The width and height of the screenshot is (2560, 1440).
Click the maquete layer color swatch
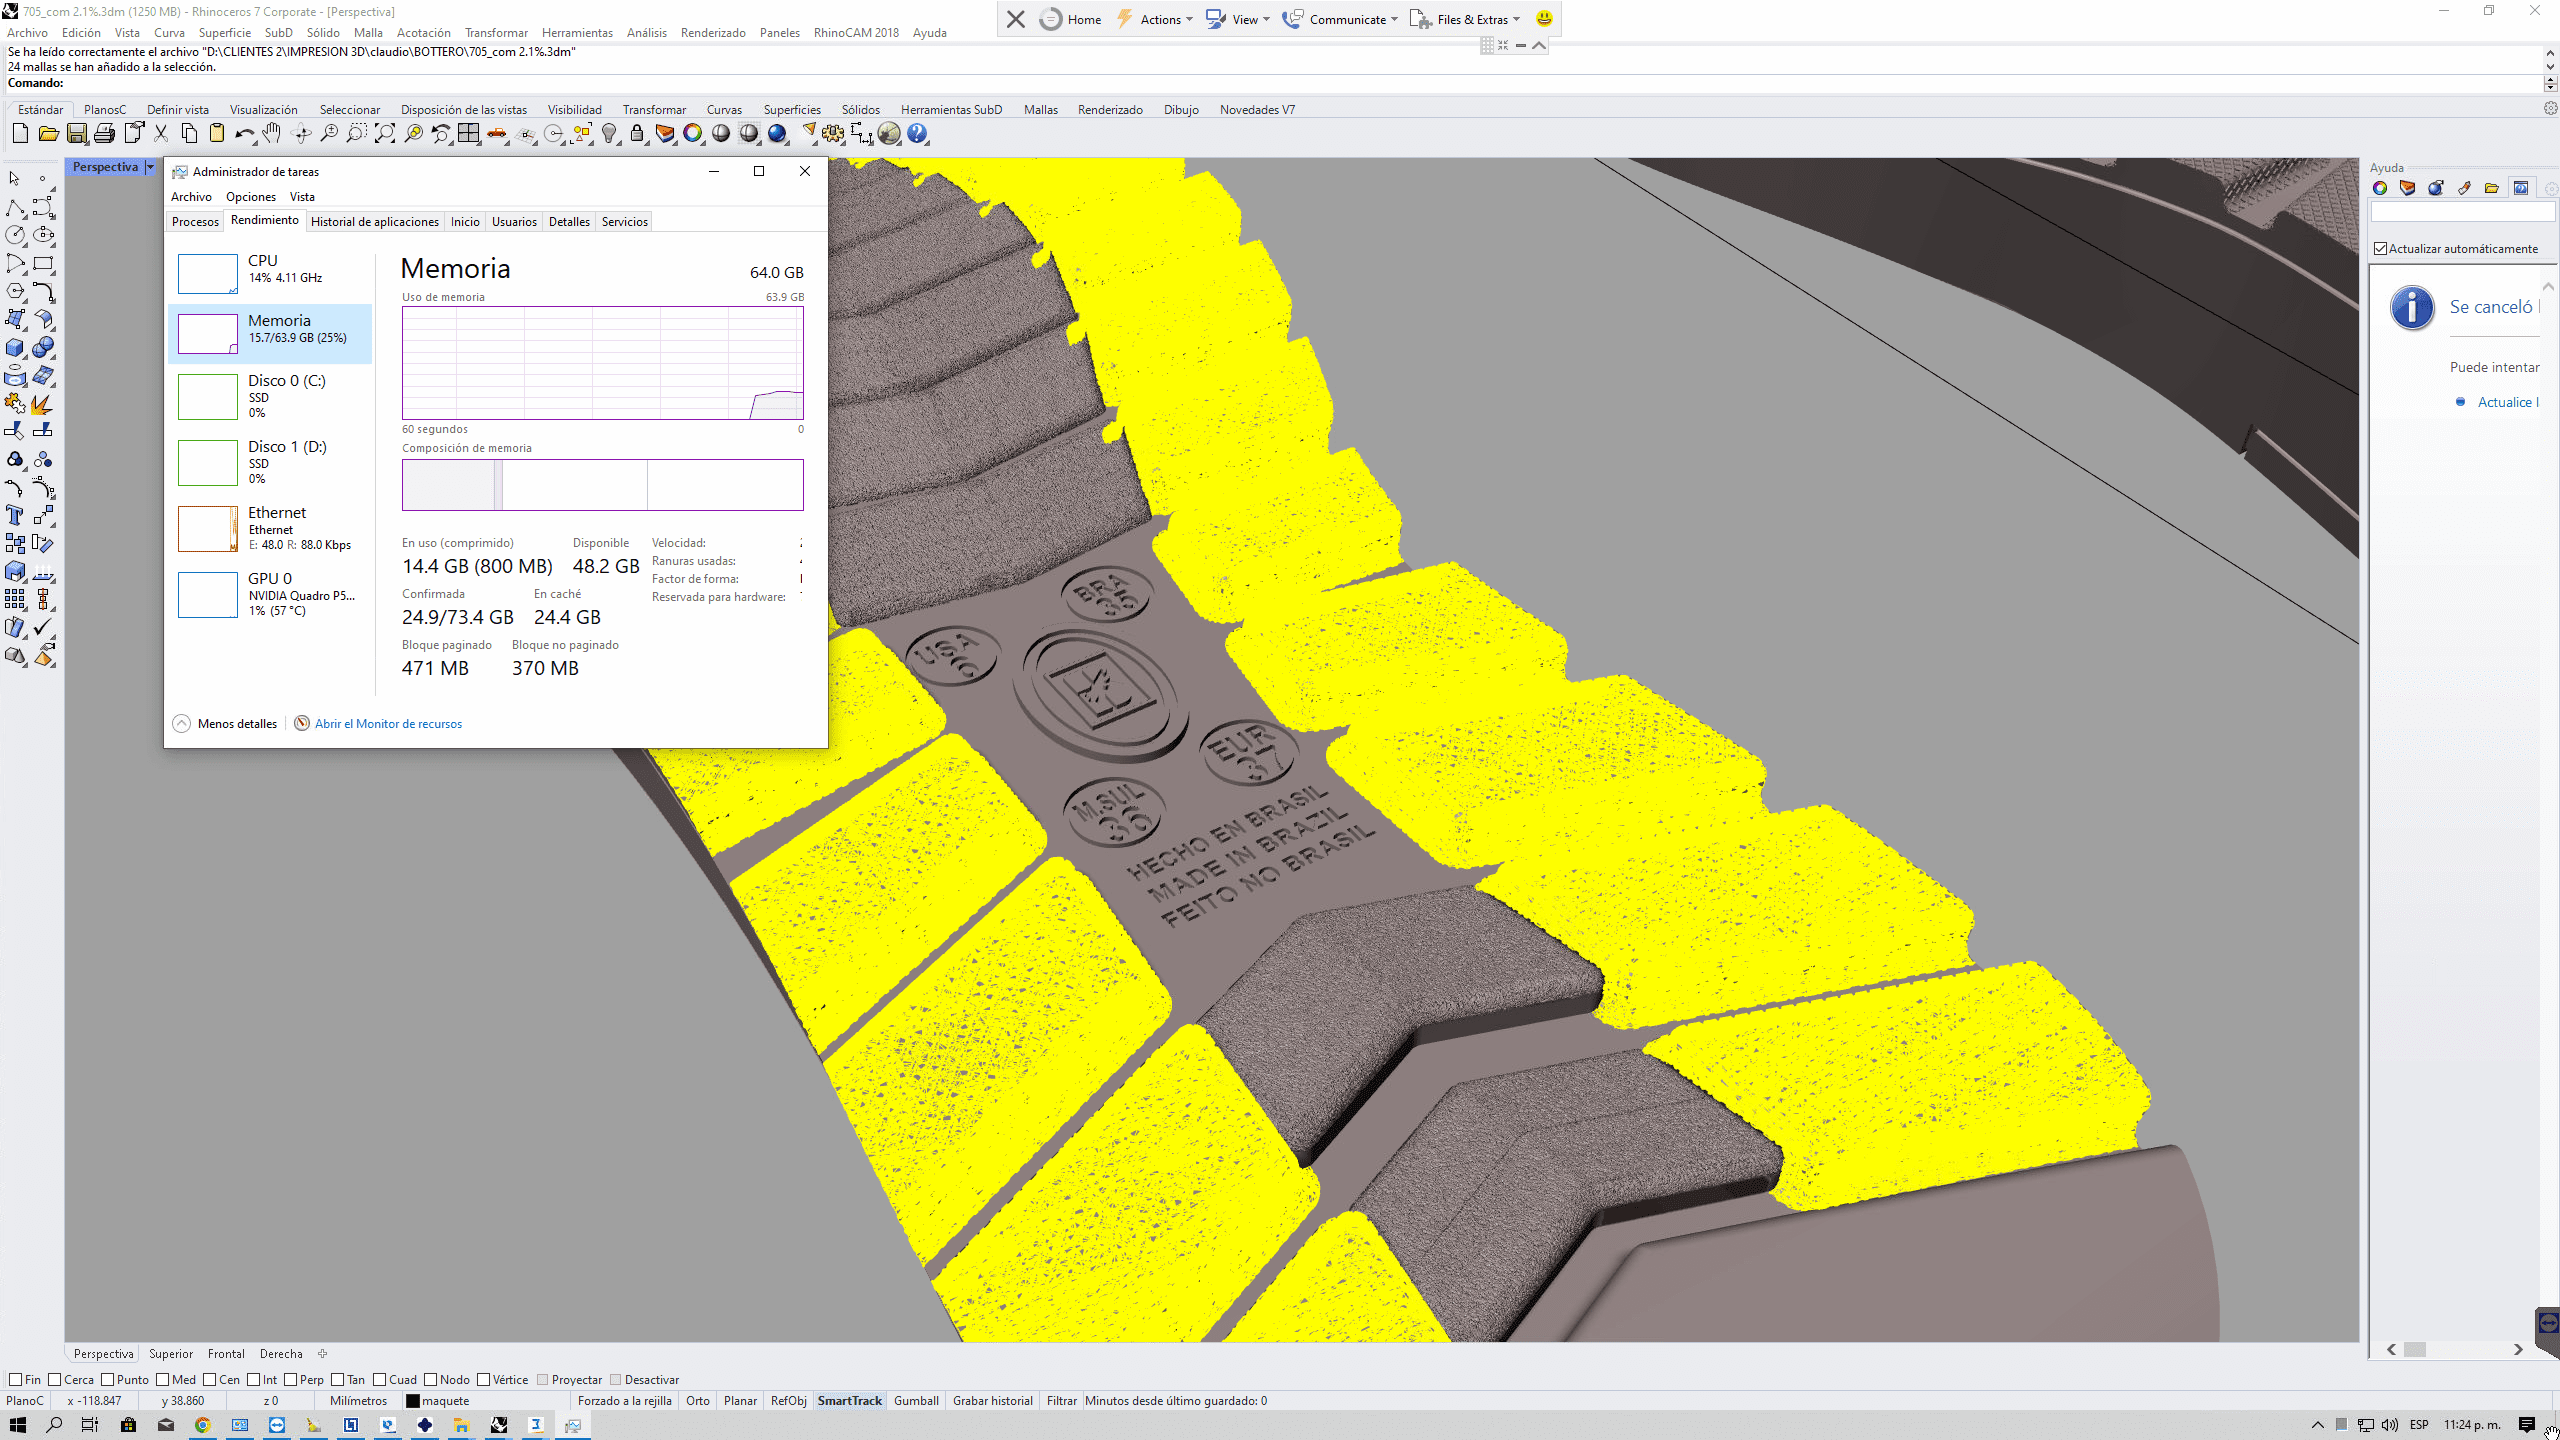coord(412,1401)
